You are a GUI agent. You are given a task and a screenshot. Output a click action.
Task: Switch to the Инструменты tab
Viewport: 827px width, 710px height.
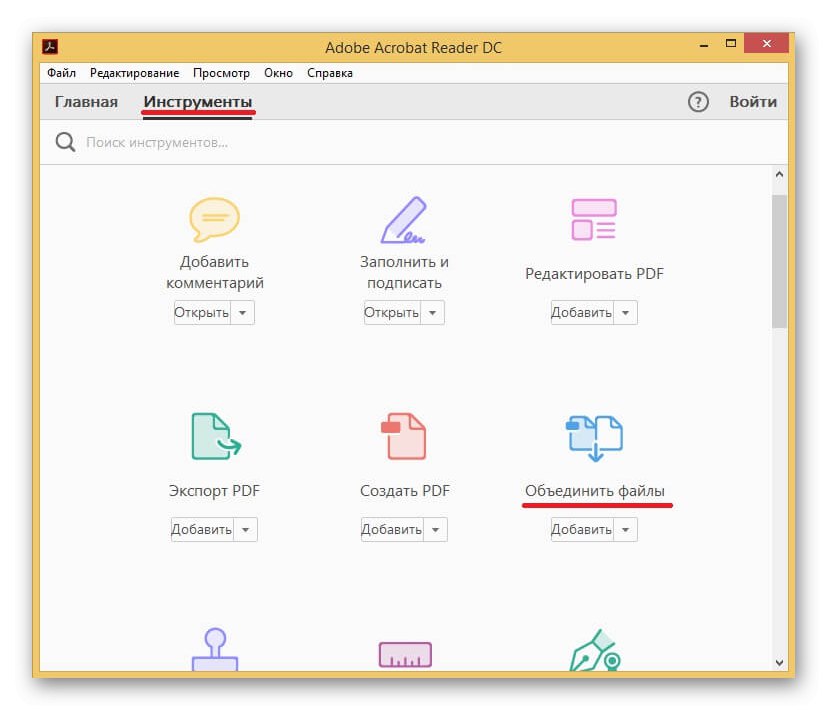[x=198, y=102]
